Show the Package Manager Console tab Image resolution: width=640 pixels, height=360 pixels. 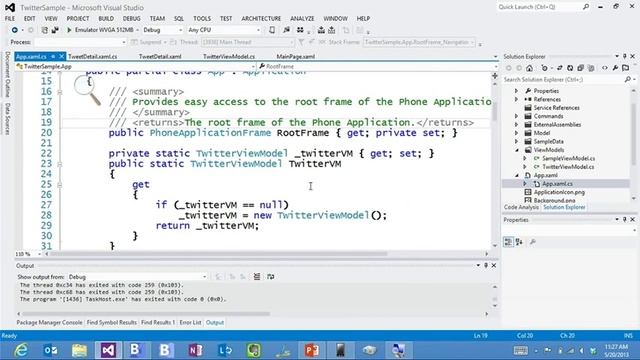click(x=49, y=322)
